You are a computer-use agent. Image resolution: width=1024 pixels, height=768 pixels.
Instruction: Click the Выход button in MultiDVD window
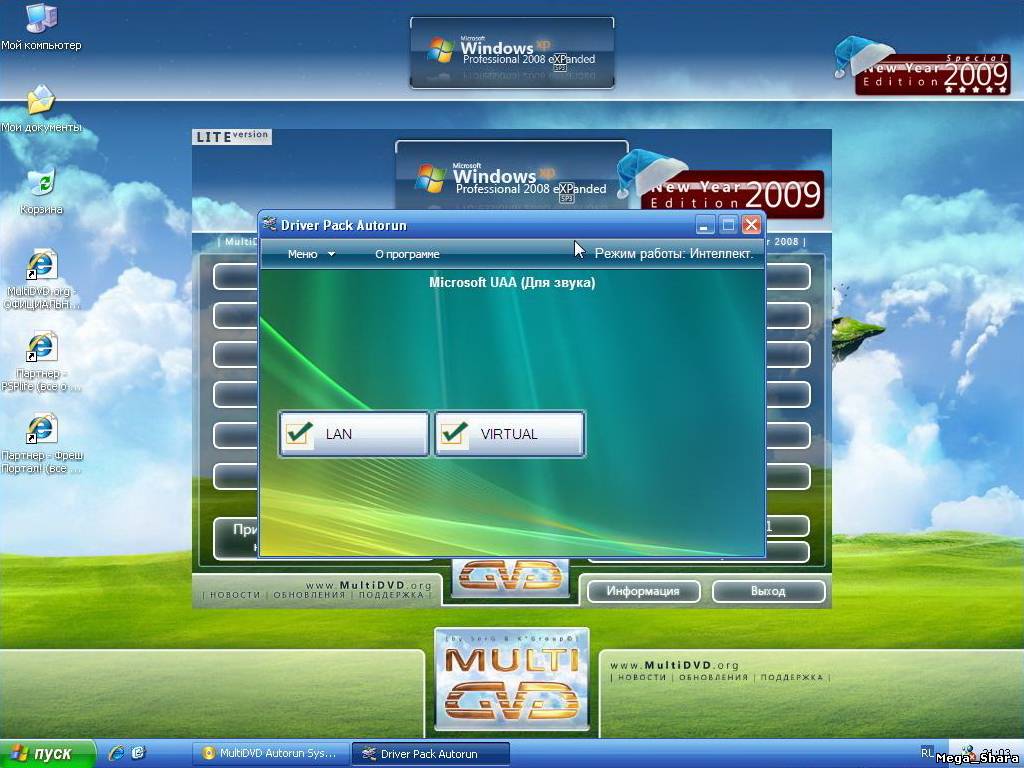768,591
